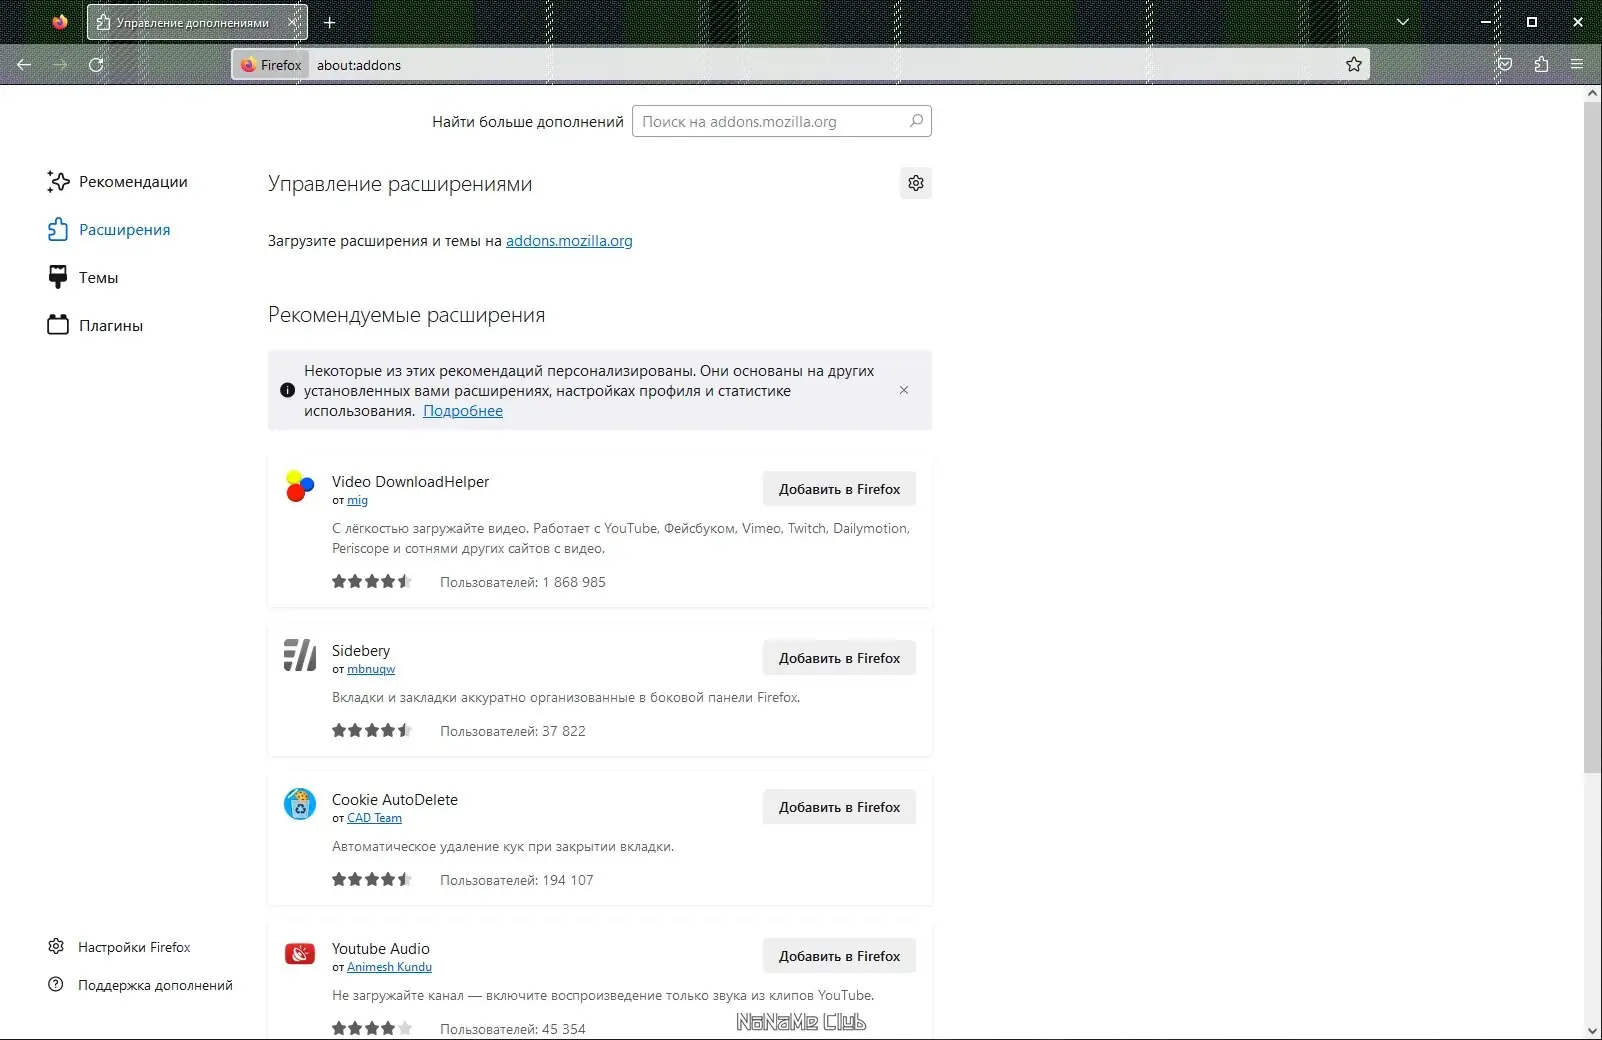Open the extensions puzzle toolbar icon
The height and width of the screenshot is (1040, 1602).
(1541, 65)
